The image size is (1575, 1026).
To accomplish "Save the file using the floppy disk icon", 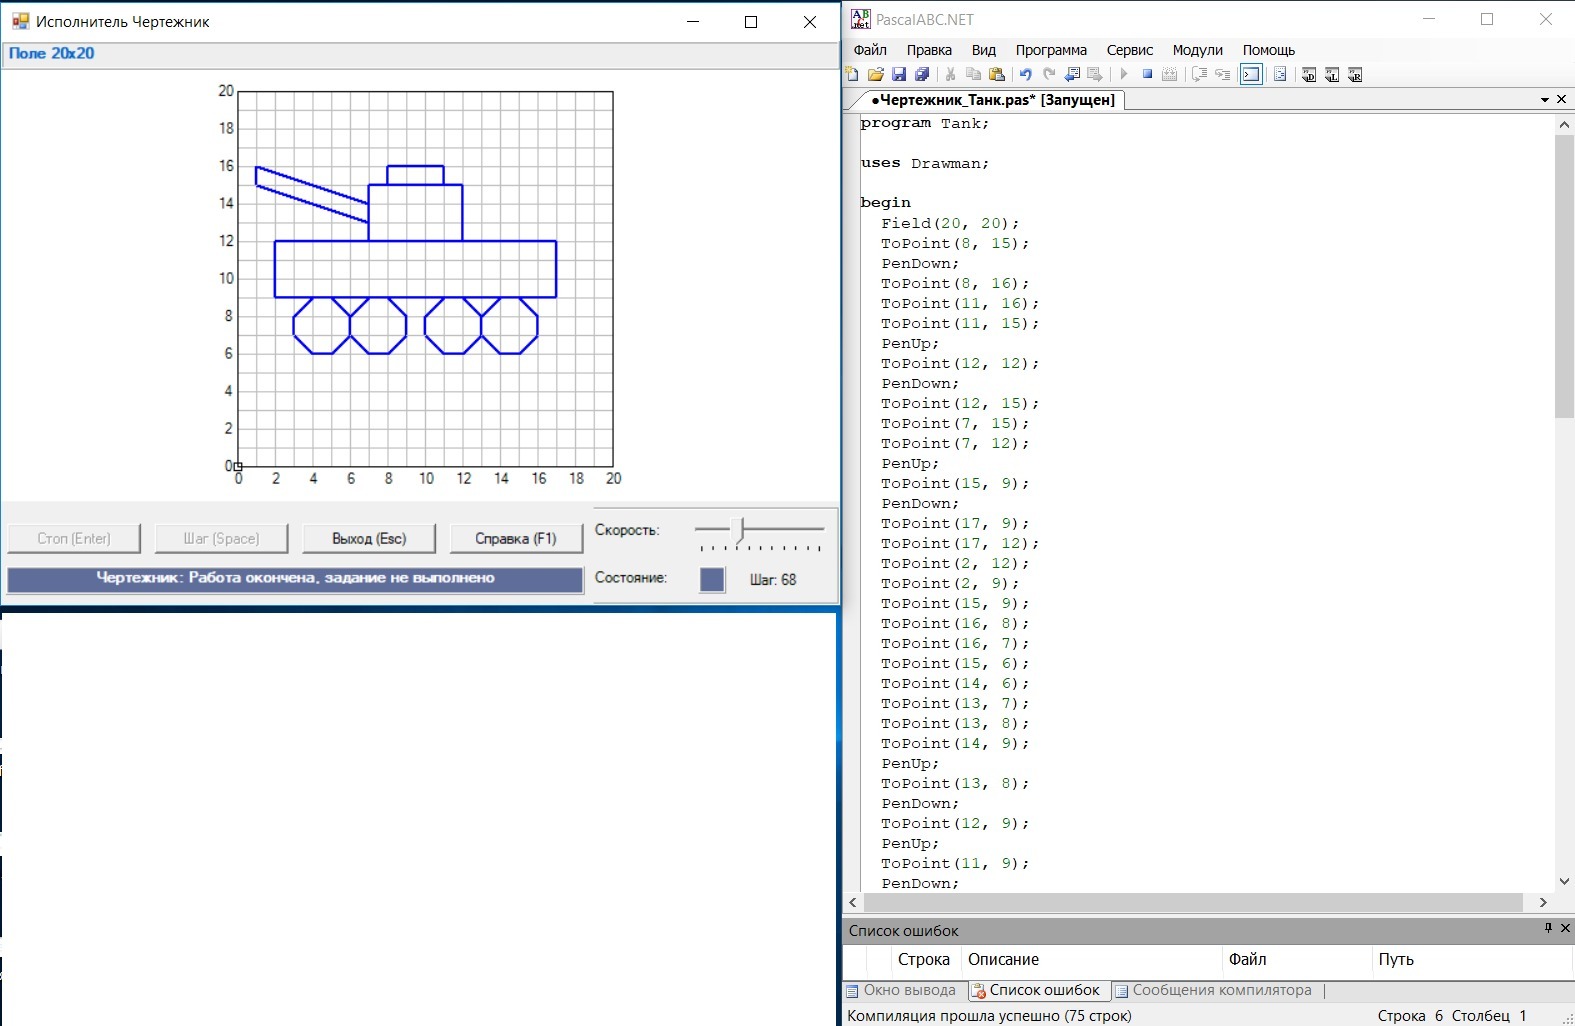I will [x=899, y=74].
